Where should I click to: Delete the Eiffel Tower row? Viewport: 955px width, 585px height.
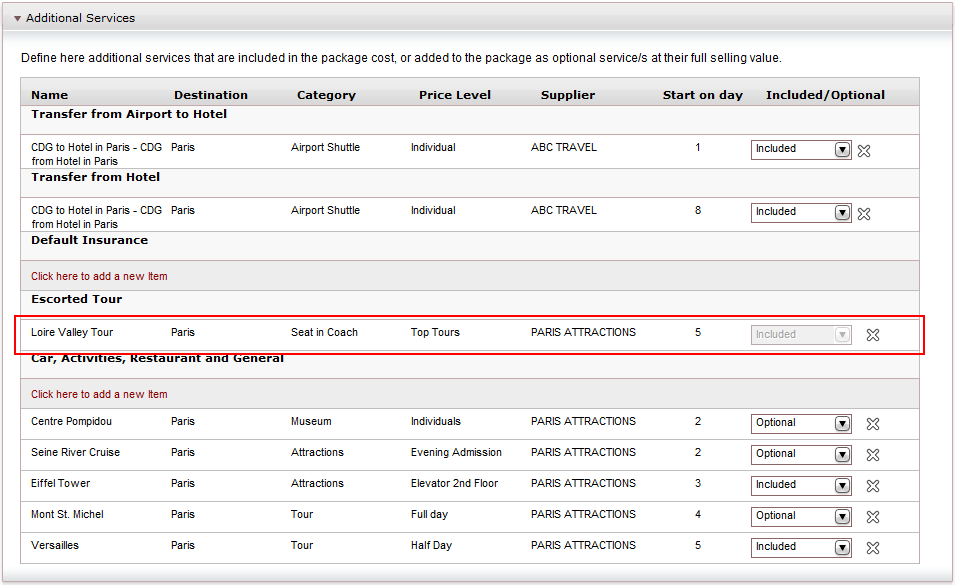(x=873, y=486)
